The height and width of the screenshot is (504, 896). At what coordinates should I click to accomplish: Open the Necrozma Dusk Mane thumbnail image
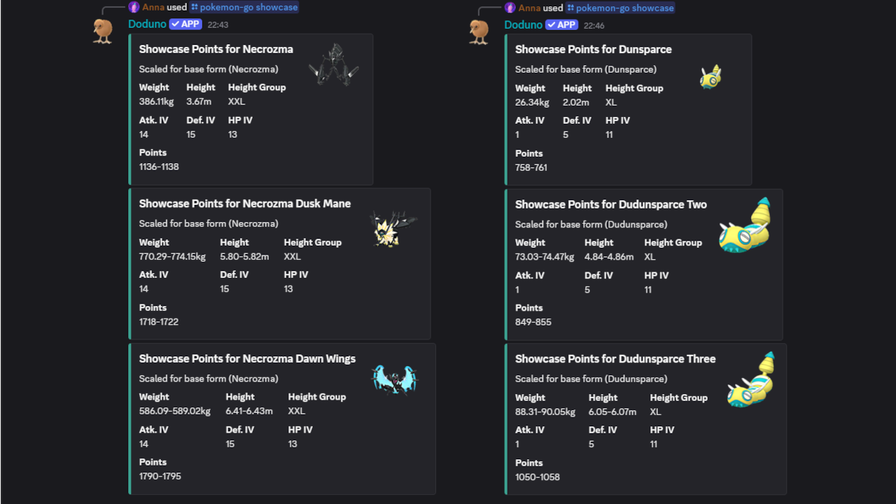click(392, 229)
